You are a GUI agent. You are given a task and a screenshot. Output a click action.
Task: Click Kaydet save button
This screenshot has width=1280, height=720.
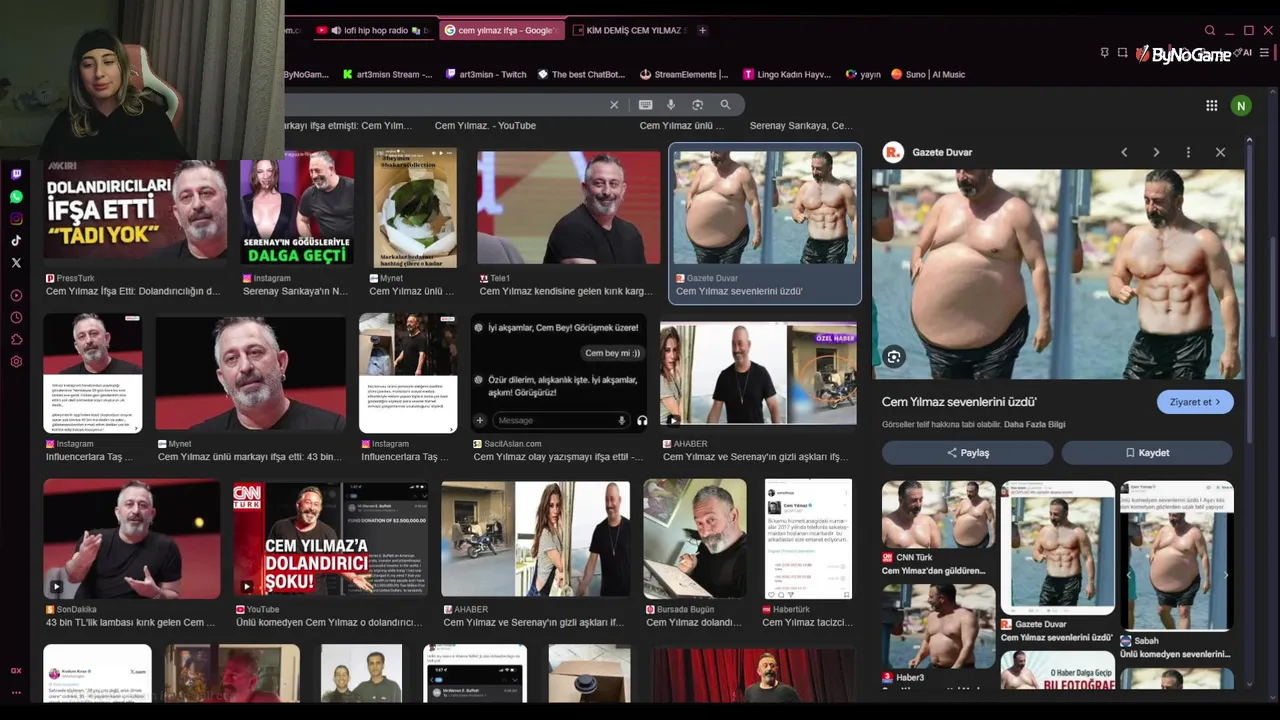(x=1147, y=453)
